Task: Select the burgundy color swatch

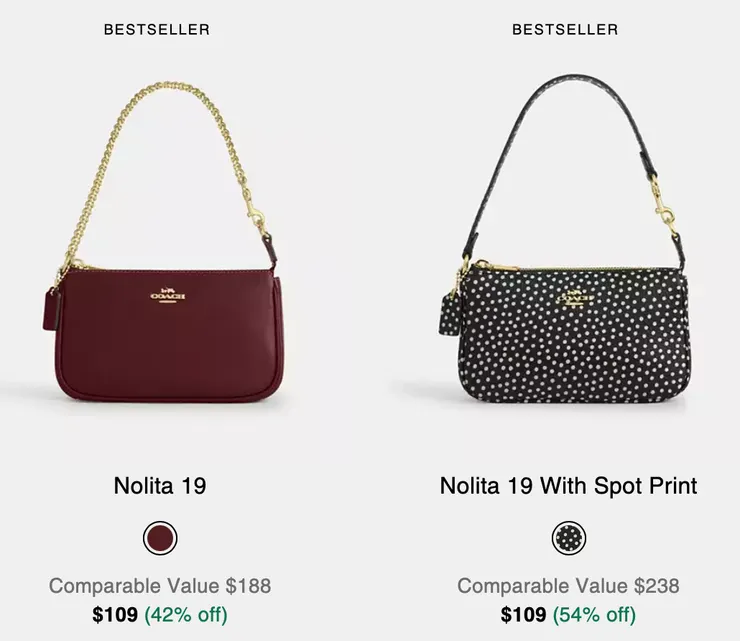Action: pos(160,539)
